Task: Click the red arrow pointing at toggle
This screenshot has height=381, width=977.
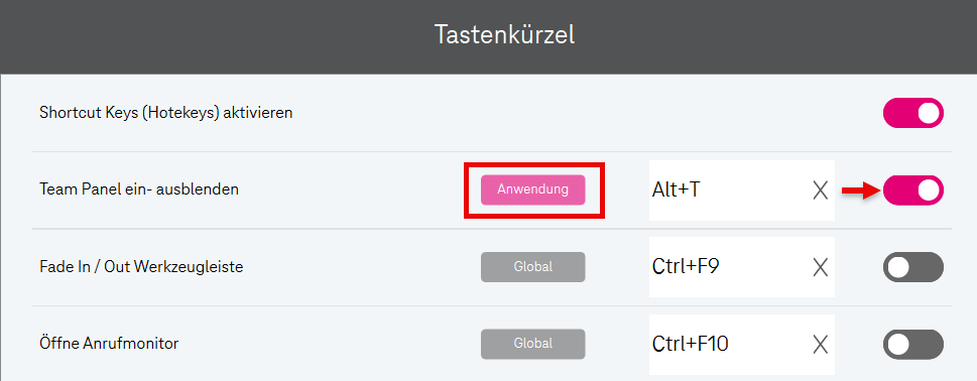Action: [861, 191]
